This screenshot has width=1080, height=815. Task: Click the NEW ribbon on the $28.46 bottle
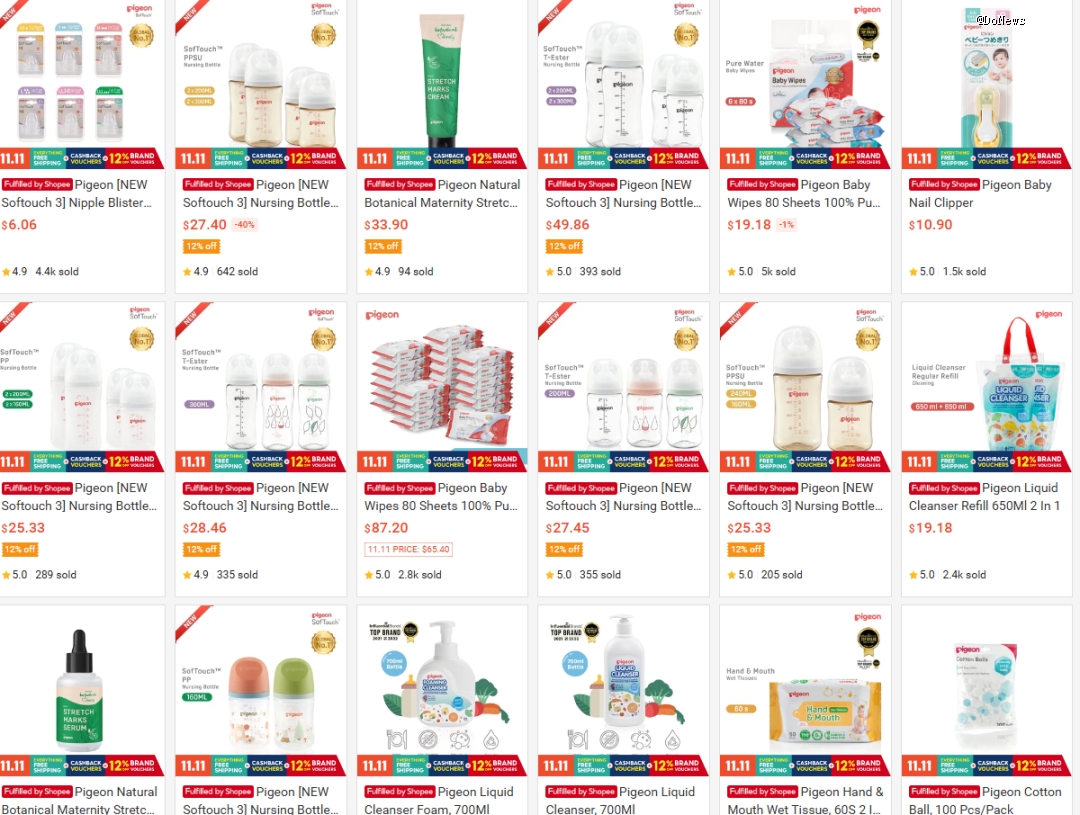pos(190,318)
